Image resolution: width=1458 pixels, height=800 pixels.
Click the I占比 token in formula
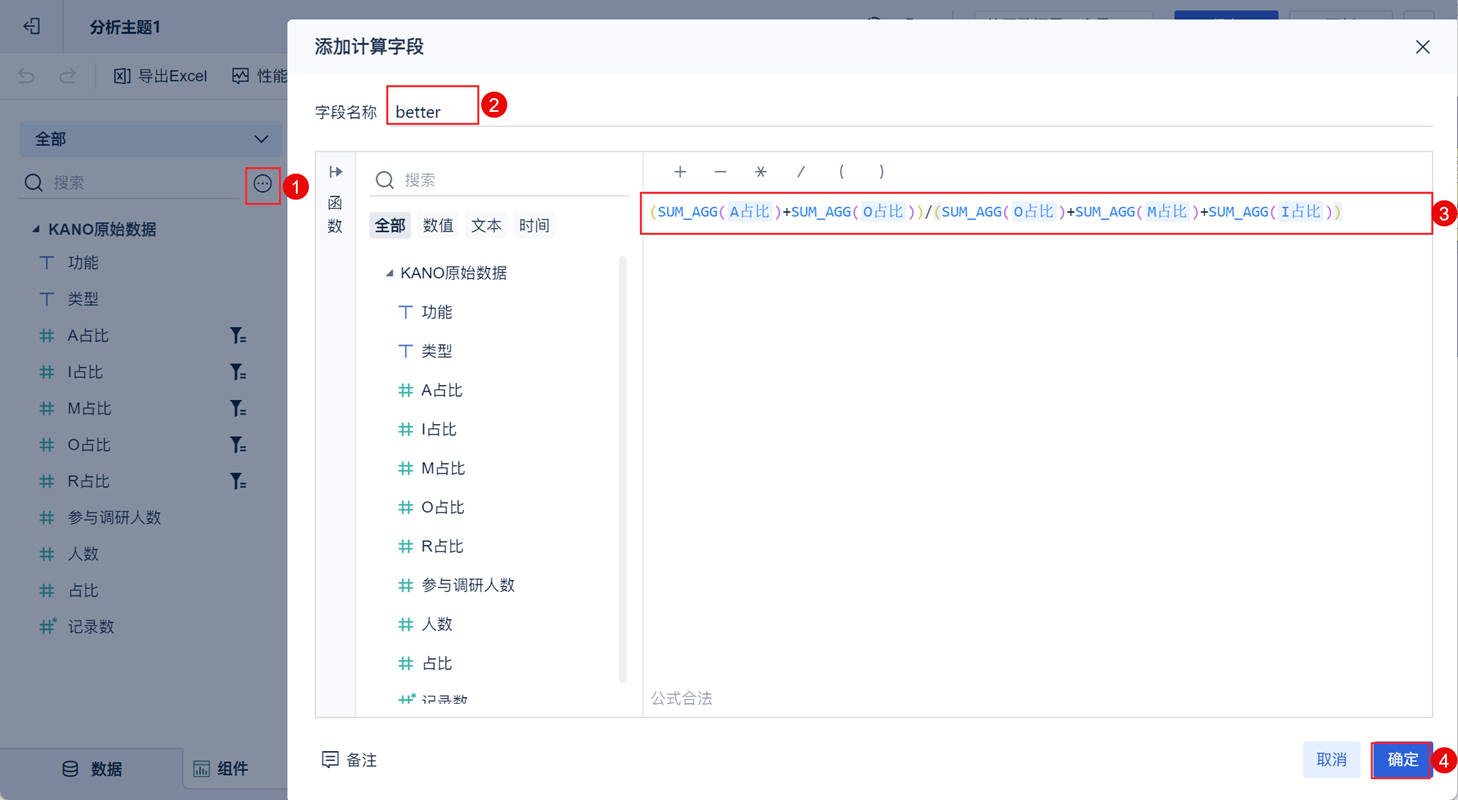tap(1300, 212)
